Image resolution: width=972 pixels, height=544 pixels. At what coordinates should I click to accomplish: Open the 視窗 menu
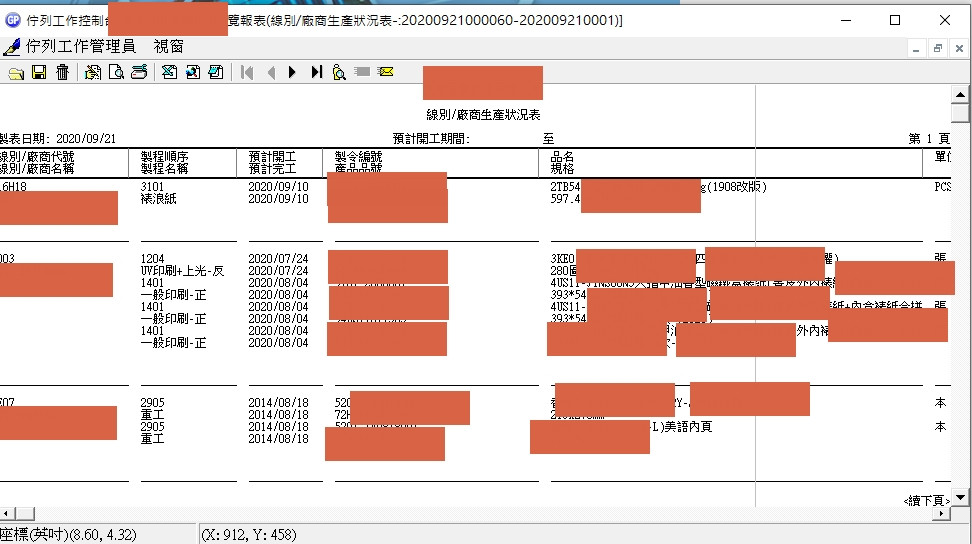pos(169,46)
